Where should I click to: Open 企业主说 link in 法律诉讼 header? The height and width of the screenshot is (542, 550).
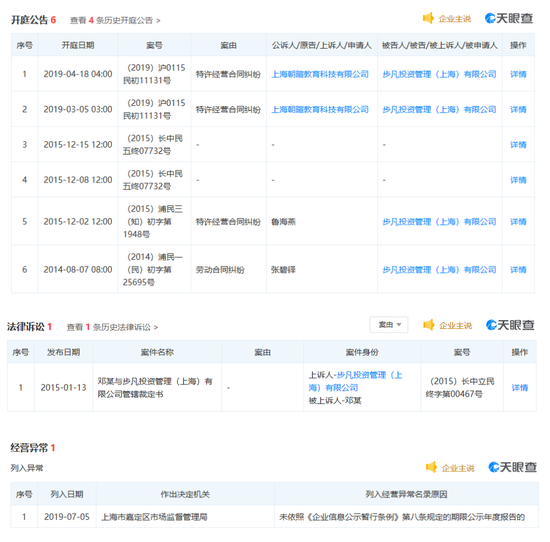click(x=455, y=326)
